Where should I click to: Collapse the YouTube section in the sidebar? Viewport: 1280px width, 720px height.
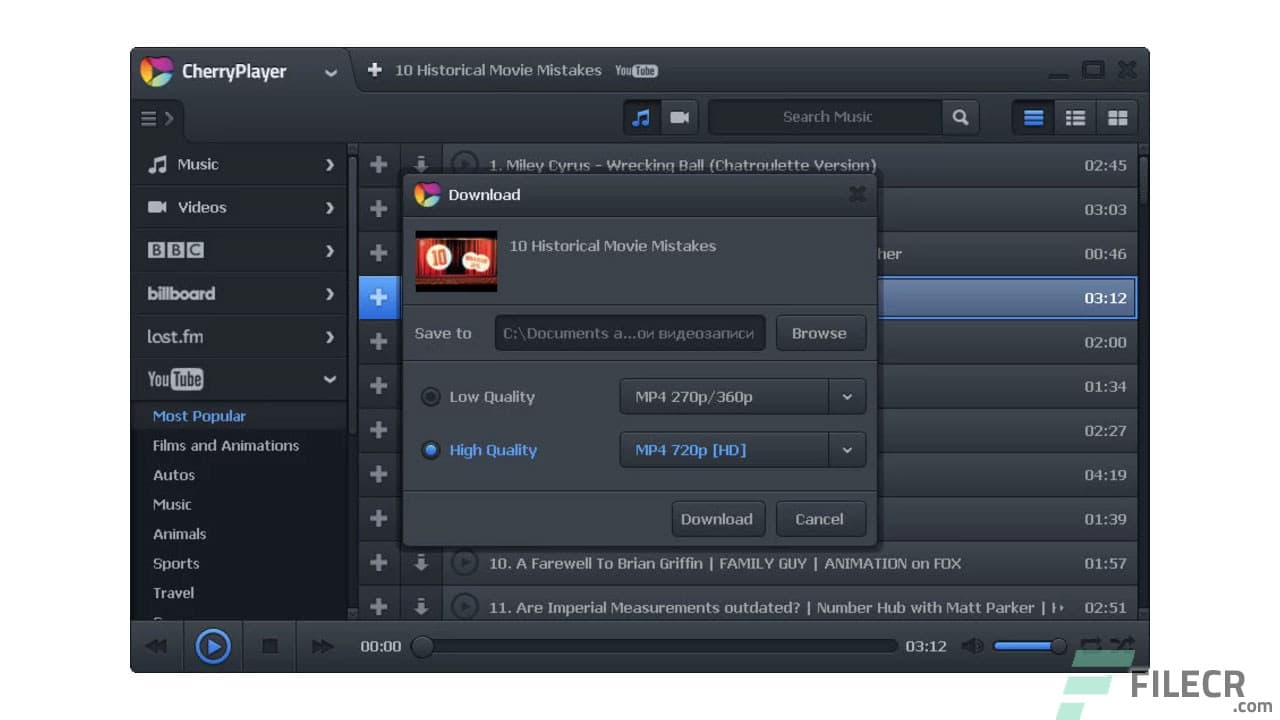(330, 379)
